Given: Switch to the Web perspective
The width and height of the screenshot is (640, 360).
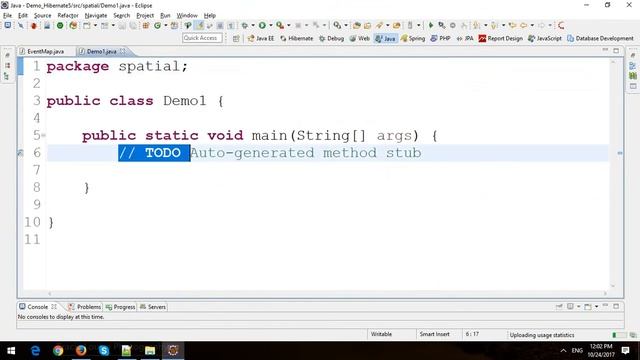Looking at the screenshot, I should coord(360,38).
